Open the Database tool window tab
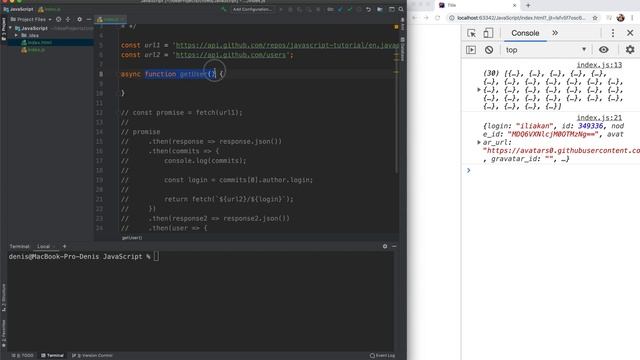Image resolution: width=640 pixels, height=360 pixels. coord(403,49)
